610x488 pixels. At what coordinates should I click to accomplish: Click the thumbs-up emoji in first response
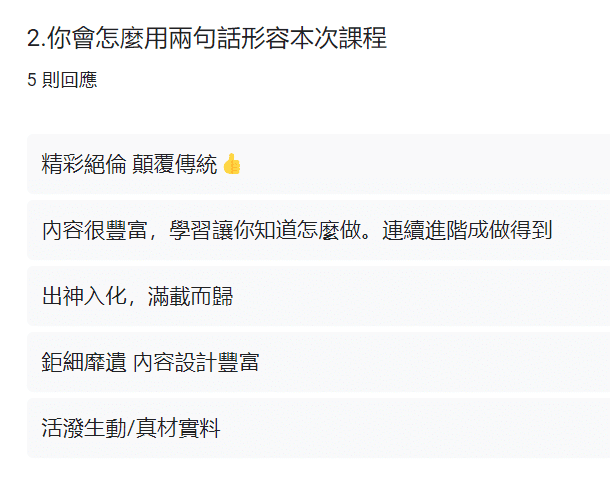point(232,164)
